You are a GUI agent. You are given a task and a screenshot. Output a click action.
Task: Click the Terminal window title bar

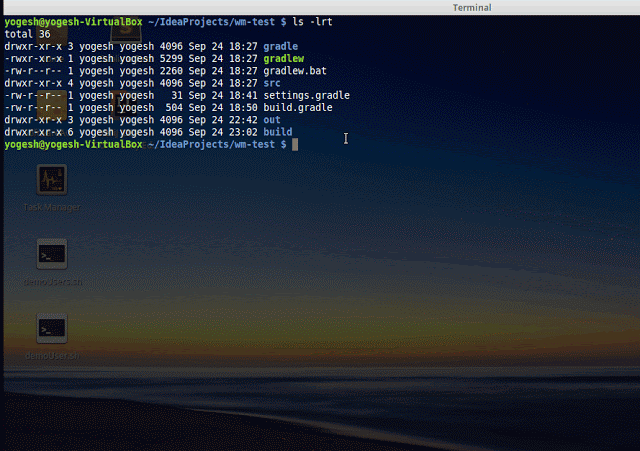pyautogui.click(x=320, y=7)
